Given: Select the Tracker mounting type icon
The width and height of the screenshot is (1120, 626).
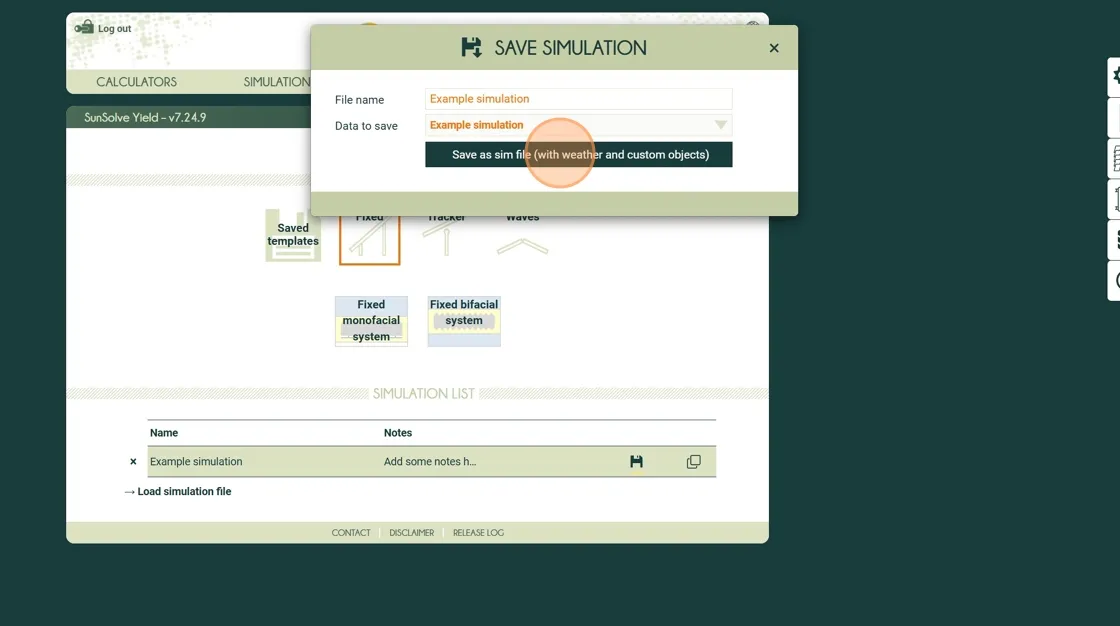Looking at the screenshot, I should (x=445, y=238).
